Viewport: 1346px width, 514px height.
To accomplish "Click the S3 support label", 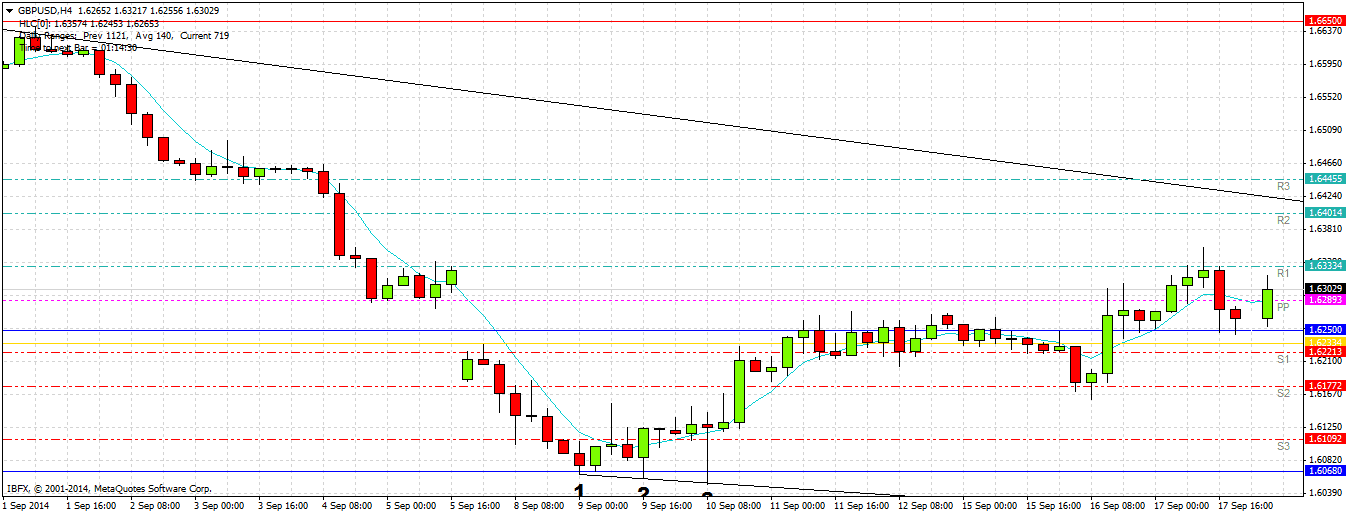I will point(1284,446).
